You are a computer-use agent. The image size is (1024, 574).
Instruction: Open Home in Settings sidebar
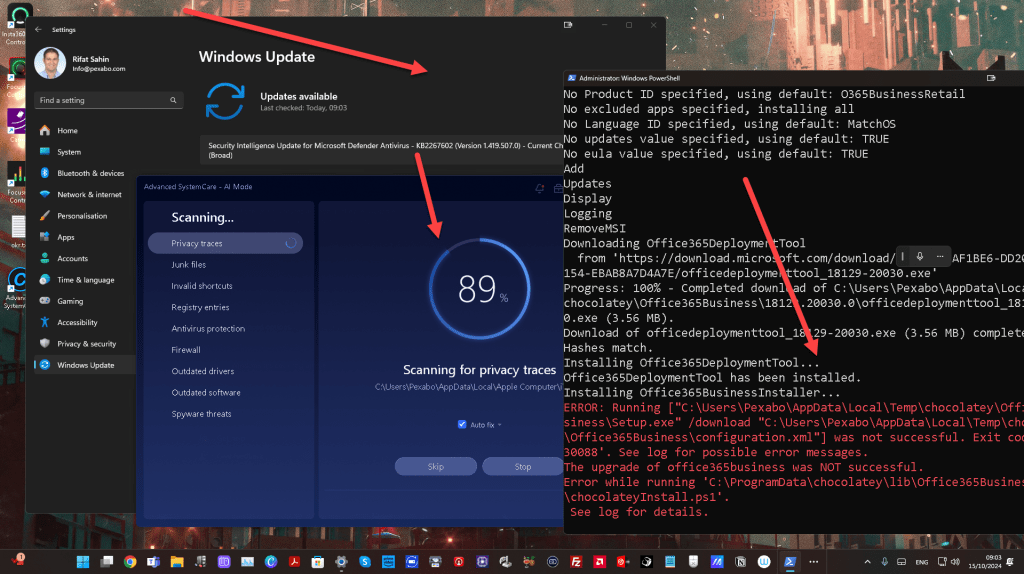[85, 131]
